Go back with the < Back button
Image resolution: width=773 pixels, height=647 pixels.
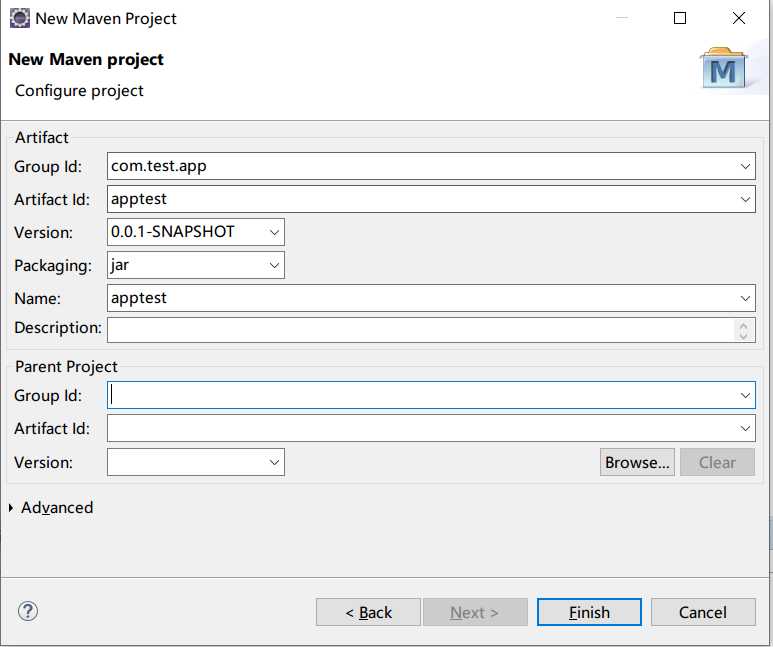point(368,612)
